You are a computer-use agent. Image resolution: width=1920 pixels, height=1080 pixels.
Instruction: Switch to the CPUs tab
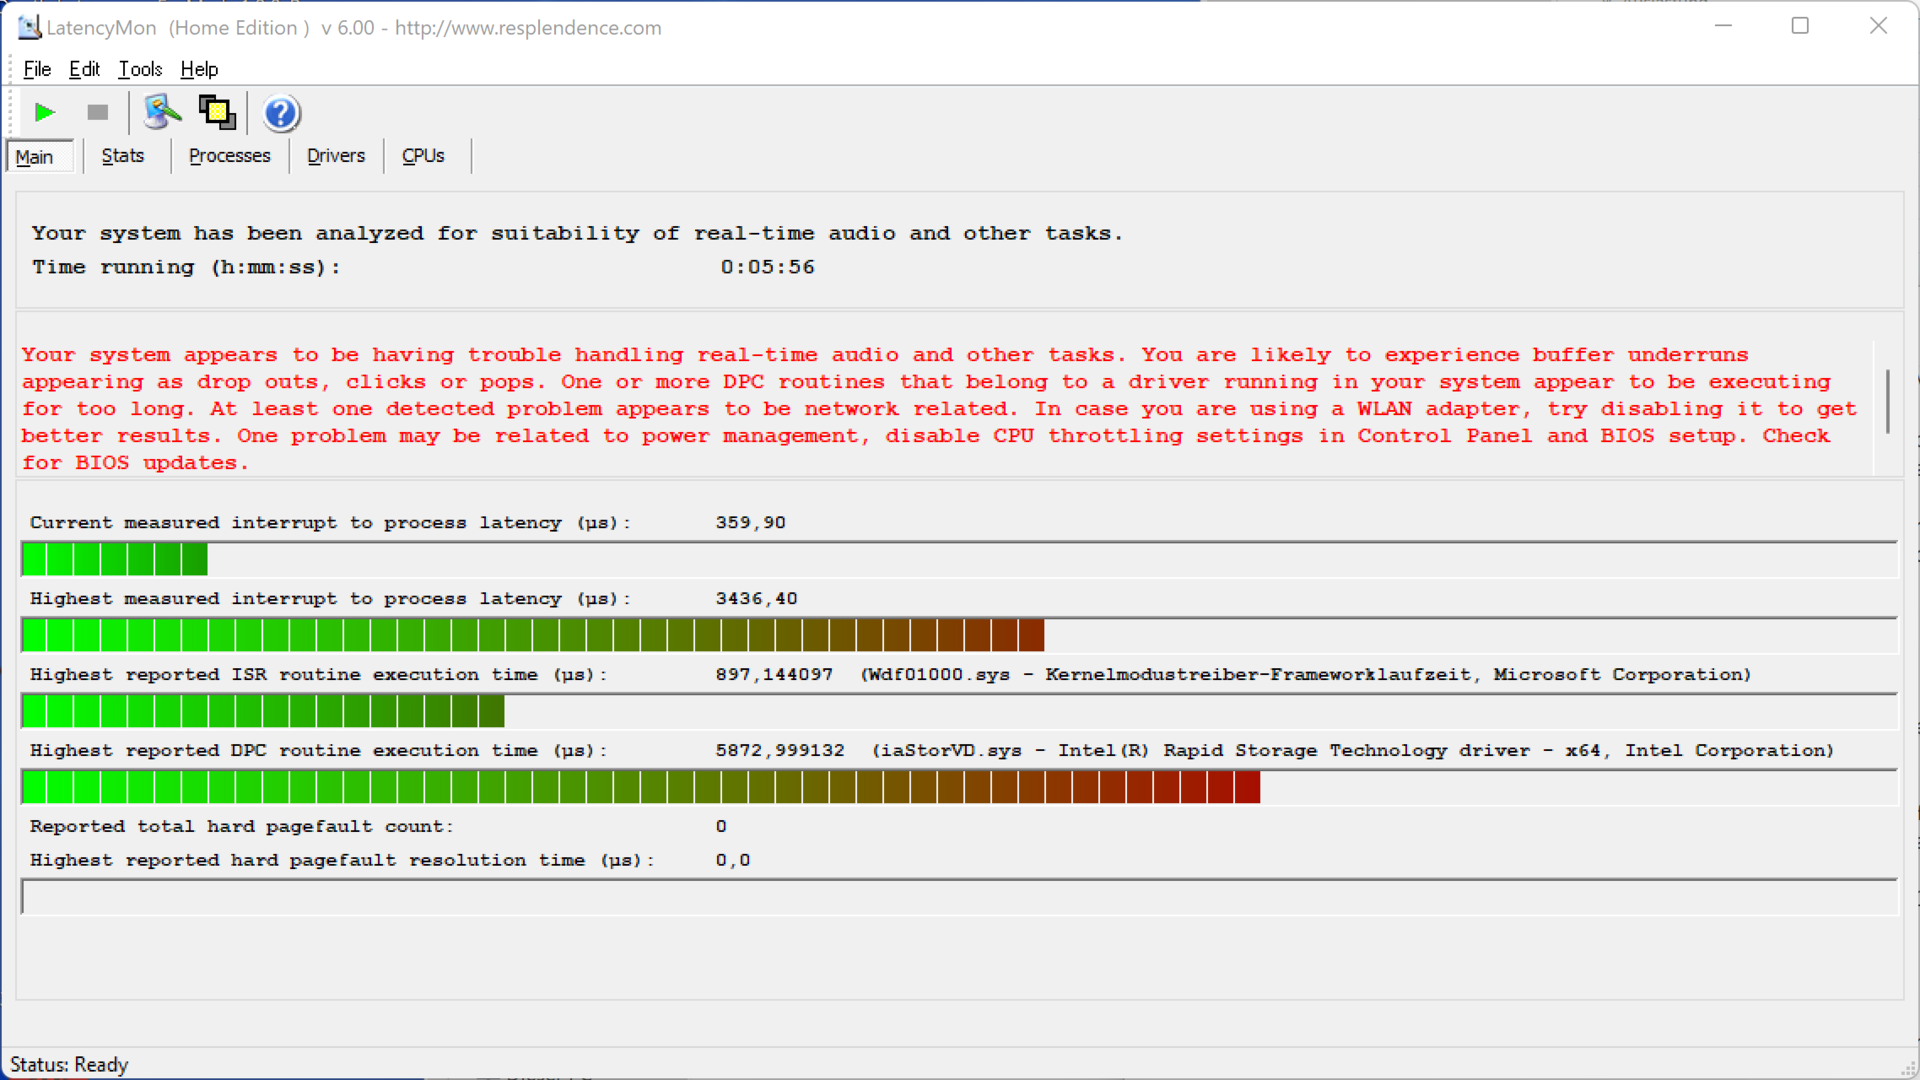pyautogui.click(x=423, y=156)
